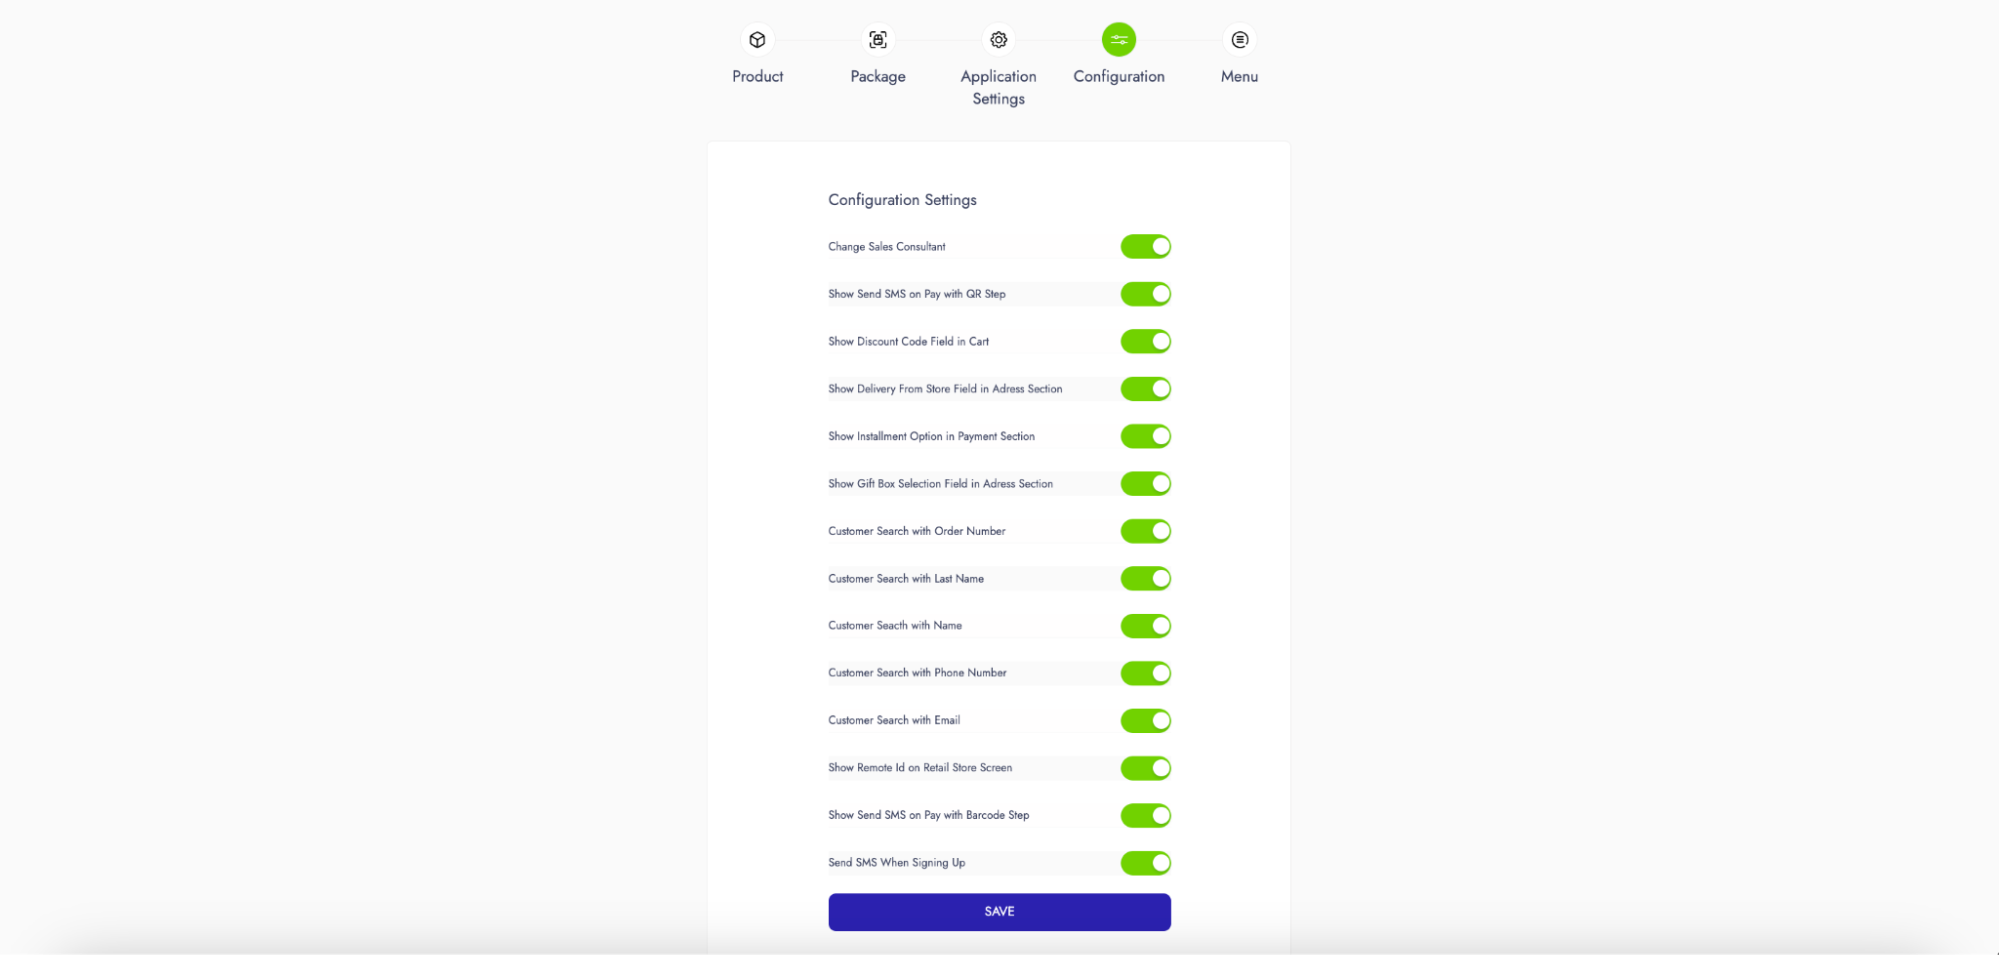The image size is (1999, 955).
Task: Open Application Settings gear icon
Action: pos(998,40)
